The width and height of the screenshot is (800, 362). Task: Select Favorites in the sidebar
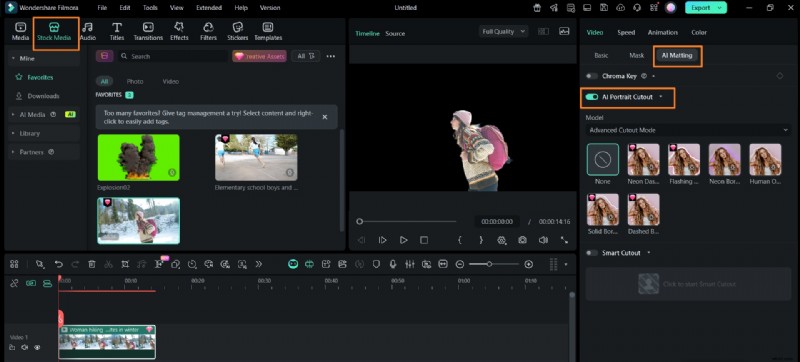pyautogui.click(x=40, y=77)
